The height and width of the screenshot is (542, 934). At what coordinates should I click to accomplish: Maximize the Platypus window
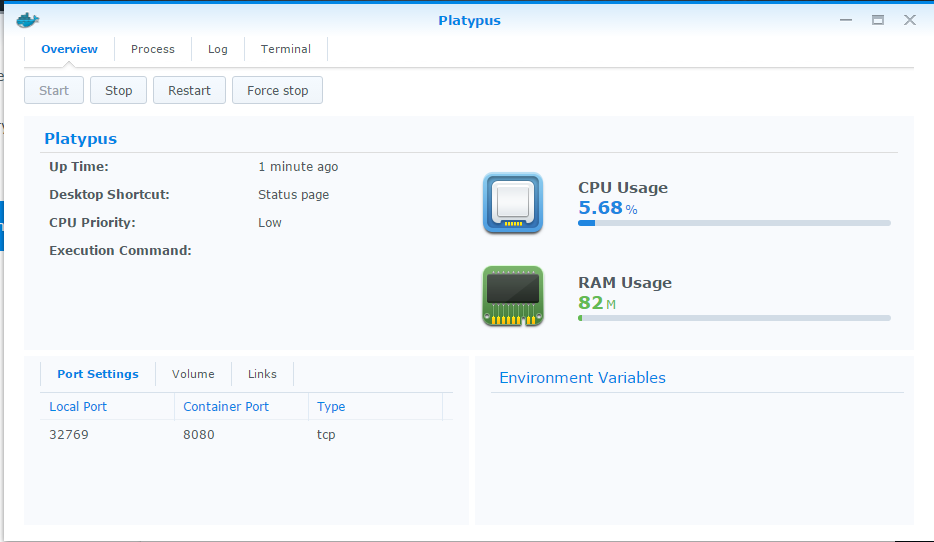[x=878, y=20]
